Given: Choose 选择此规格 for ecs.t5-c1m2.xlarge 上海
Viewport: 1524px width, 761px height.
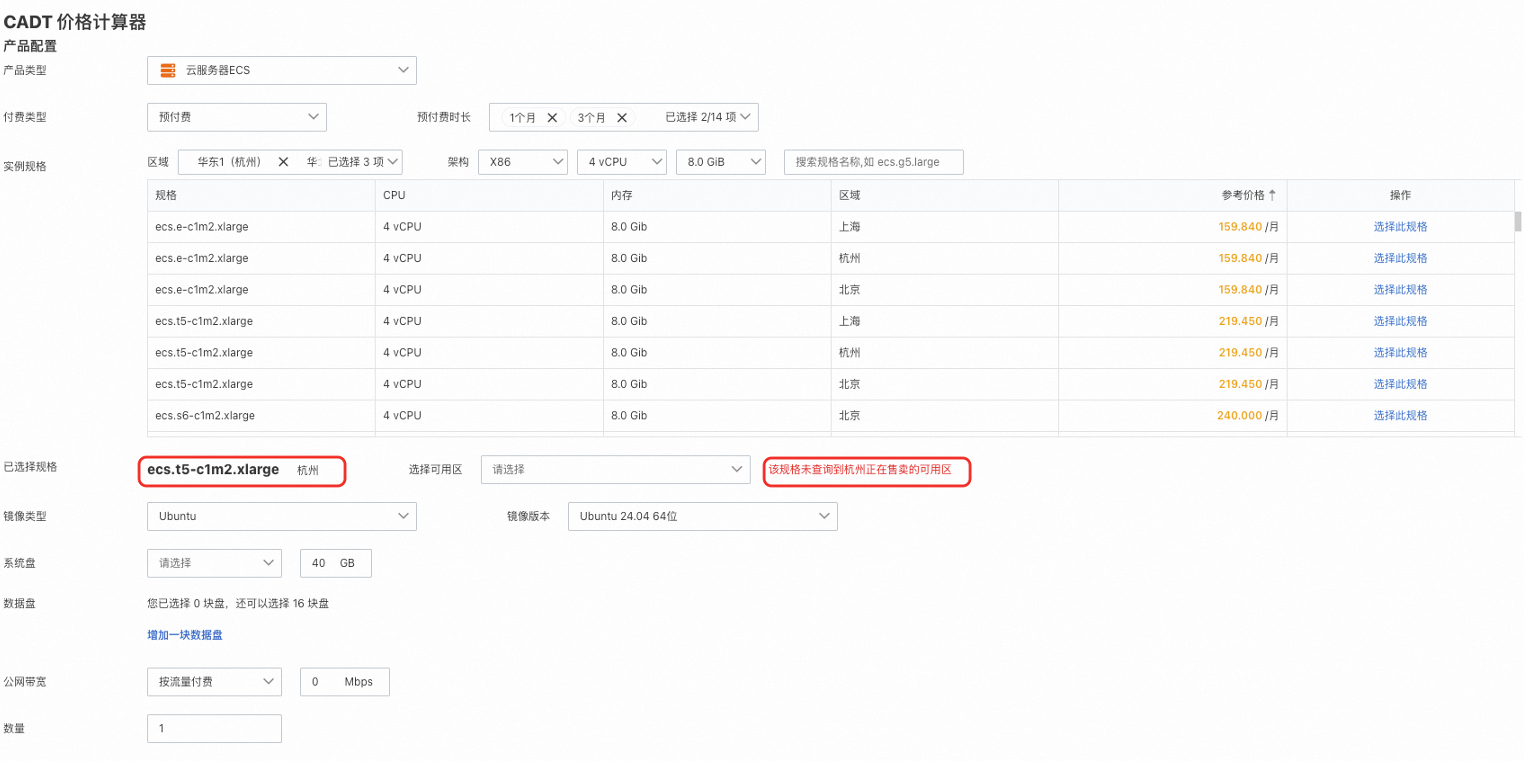Looking at the screenshot, I should tap(1400, 321).
